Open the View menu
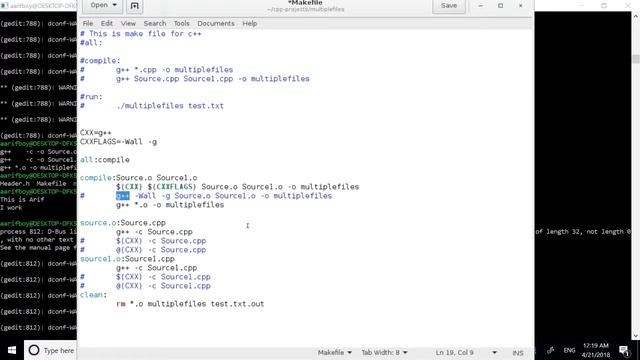Viewport: 640px width, 360px height. pyautogui.click(x=128, y=23)
